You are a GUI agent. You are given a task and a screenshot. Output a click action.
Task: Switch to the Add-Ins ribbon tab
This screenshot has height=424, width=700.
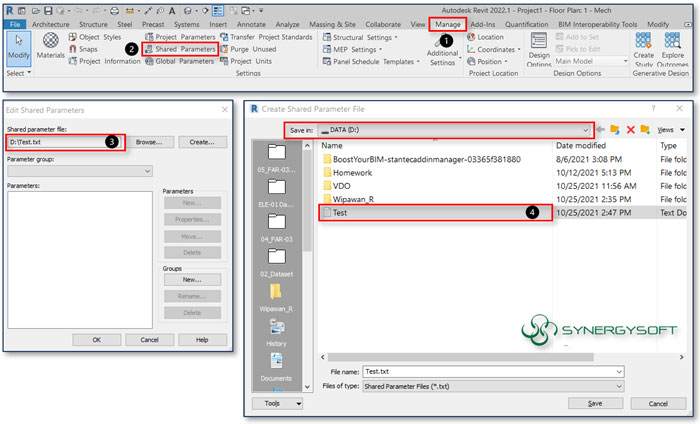483,25
